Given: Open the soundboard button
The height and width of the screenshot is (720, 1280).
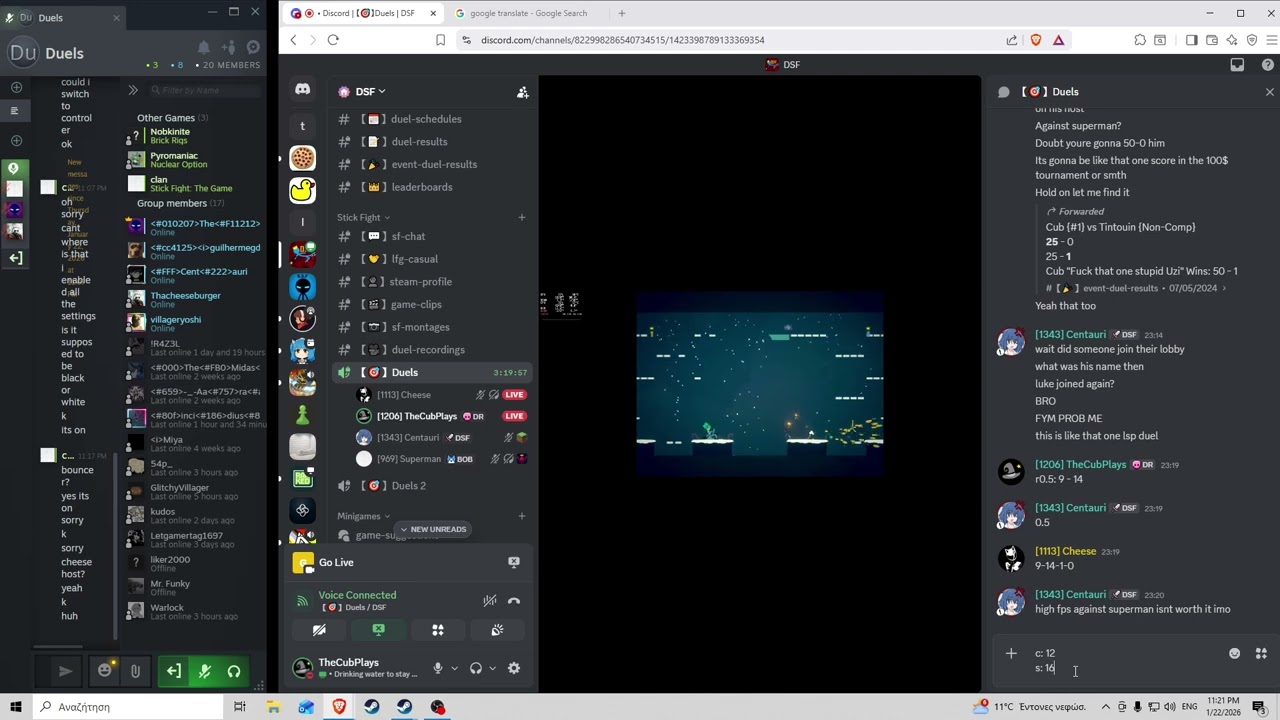Looking at the screenshot, I should pos(497,630).
